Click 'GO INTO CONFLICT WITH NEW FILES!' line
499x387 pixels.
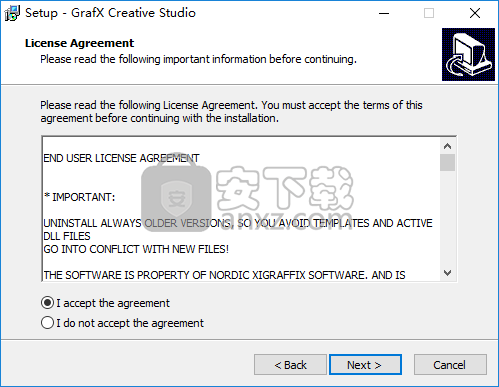tap(136, 249)
